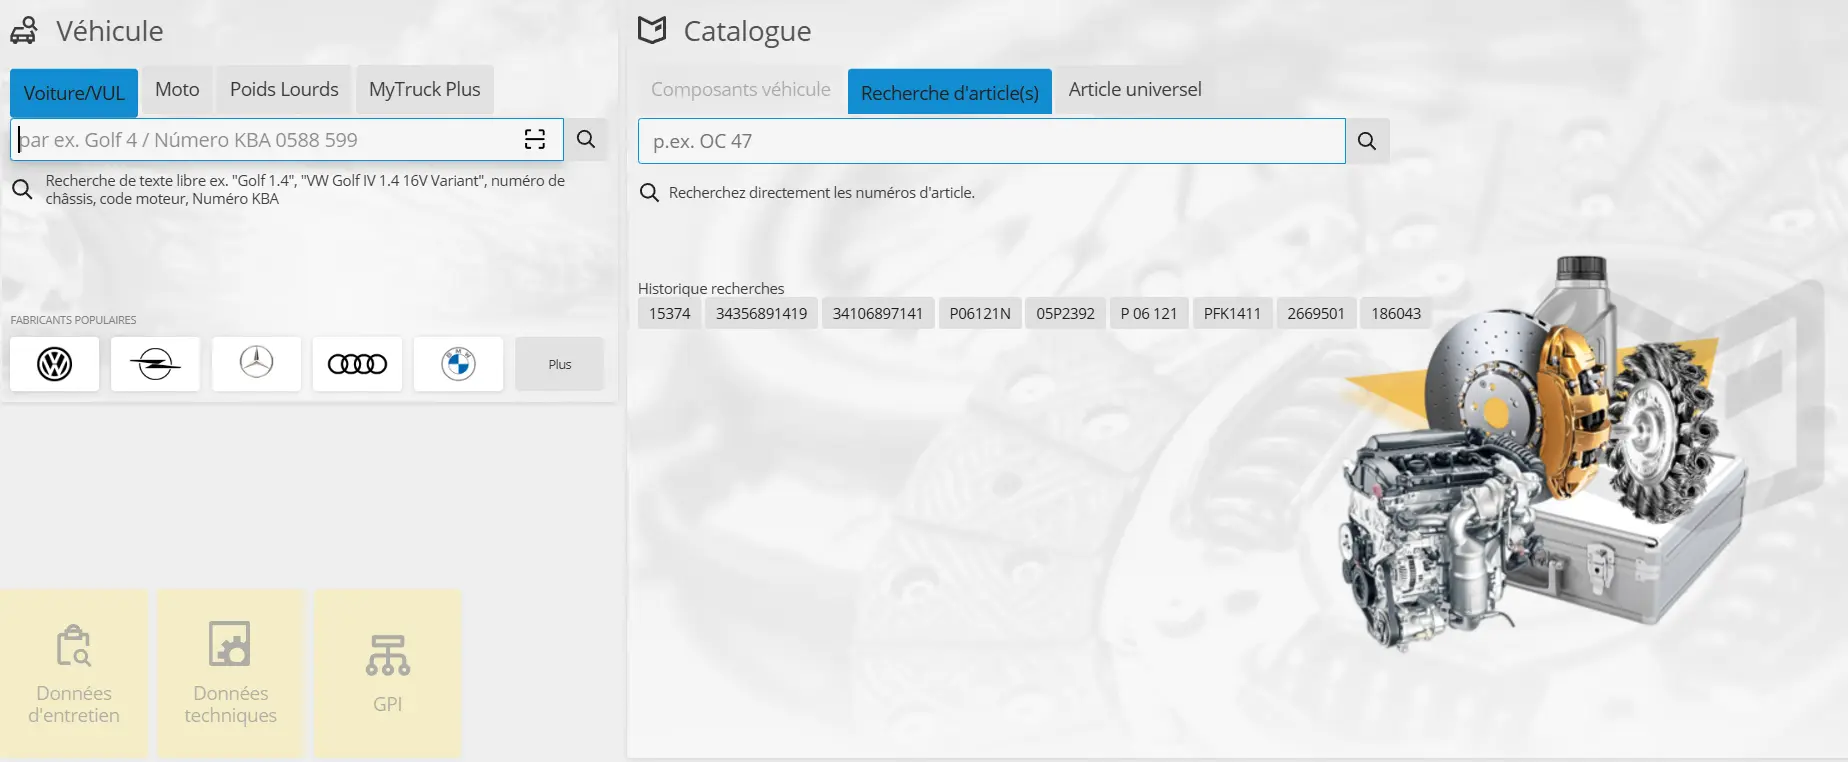Open the MyTruck Plus tab
1848x762 pixels.
pyautogui.click(x=425, y=90)
